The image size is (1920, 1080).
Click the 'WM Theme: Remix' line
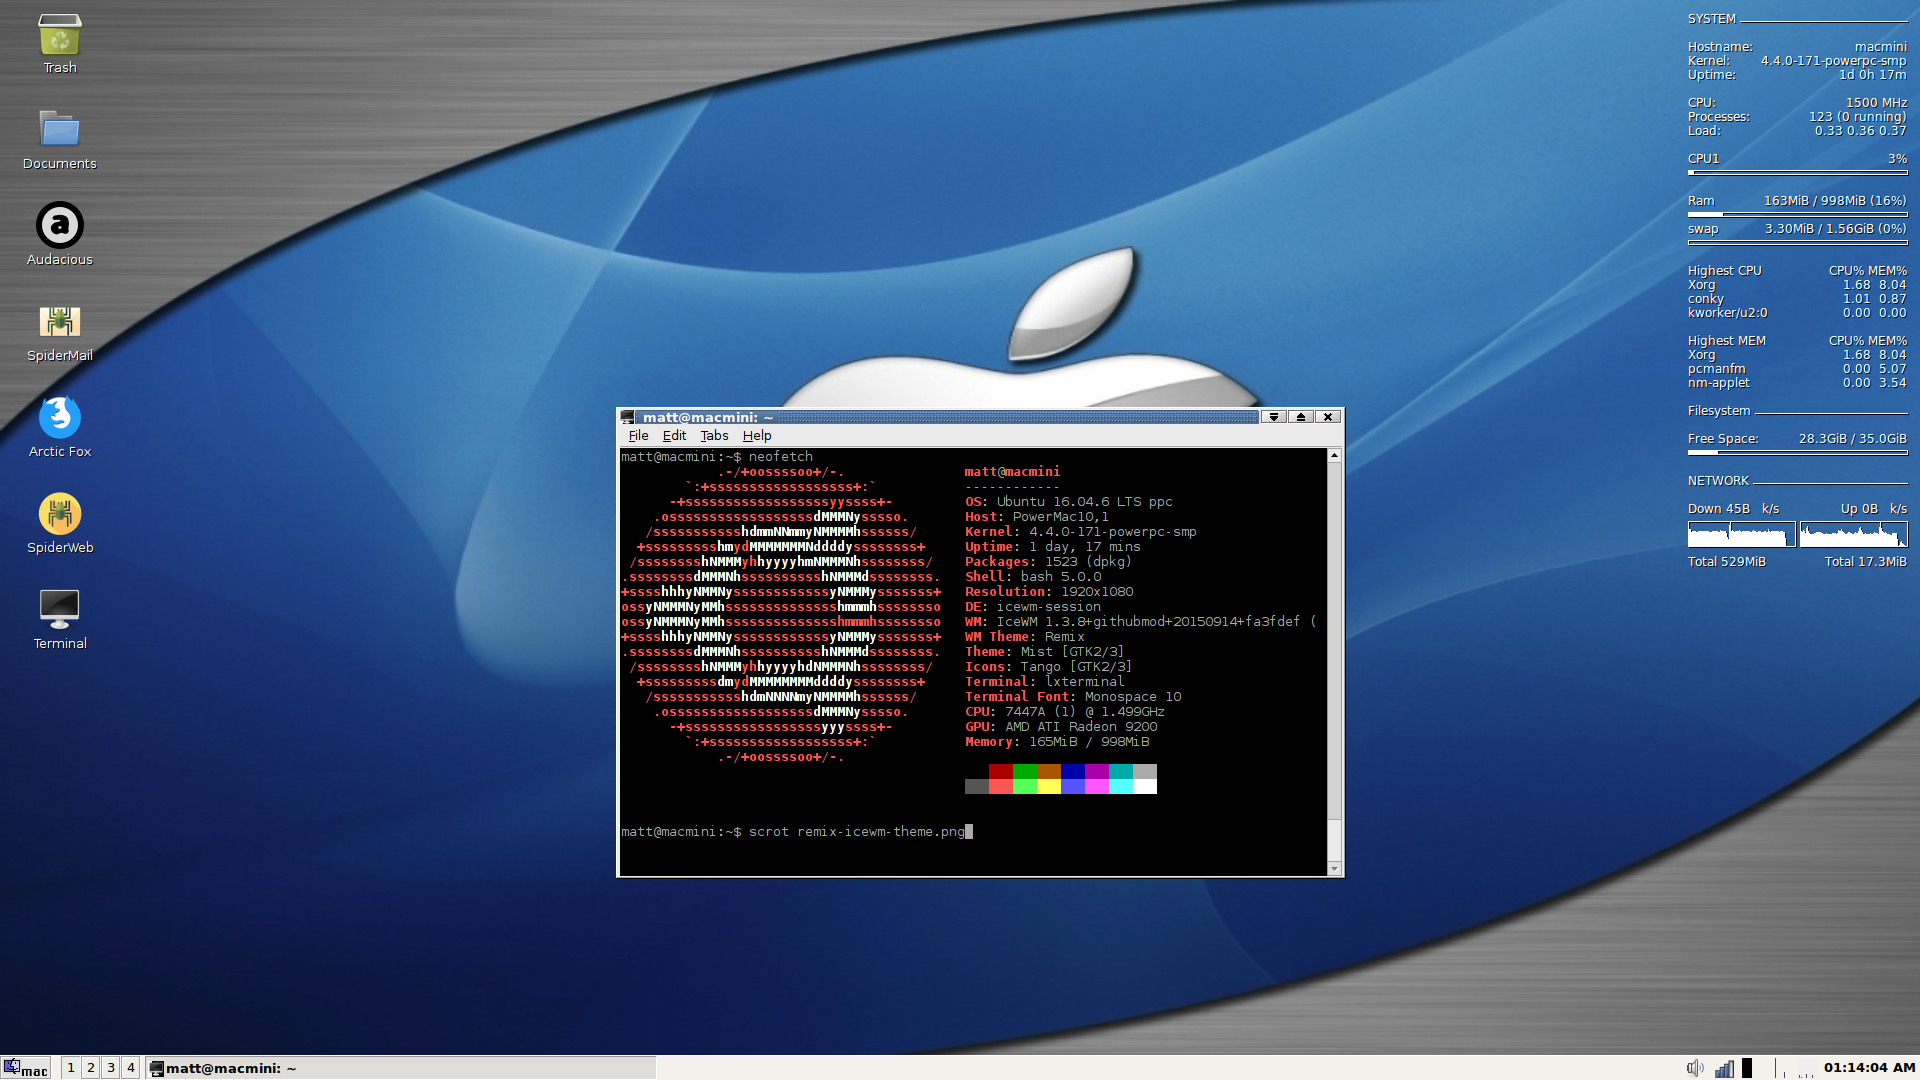(1025, 637)
